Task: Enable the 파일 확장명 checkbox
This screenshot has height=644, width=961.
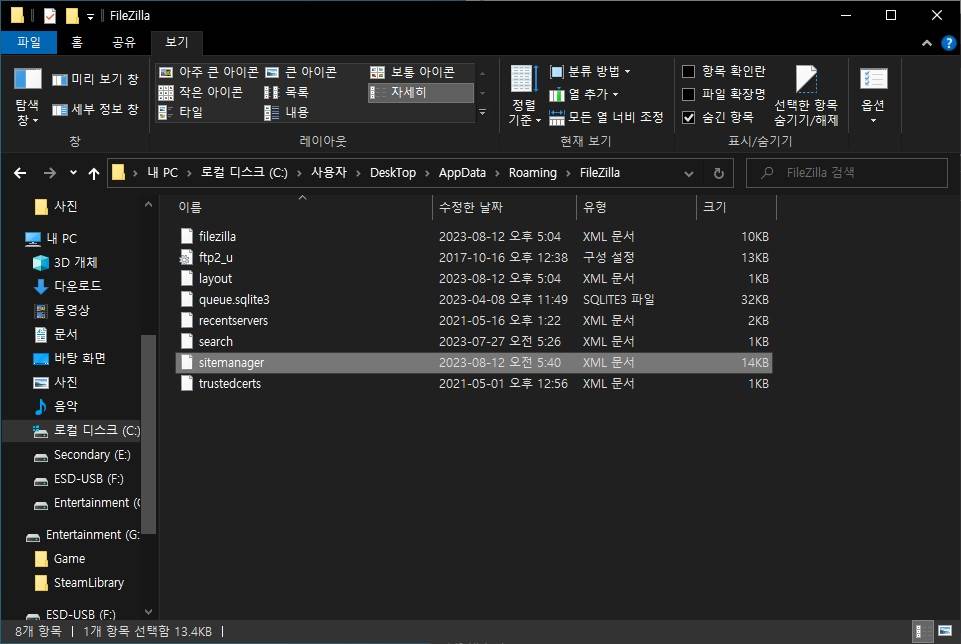Action: (x=689, y=94)
